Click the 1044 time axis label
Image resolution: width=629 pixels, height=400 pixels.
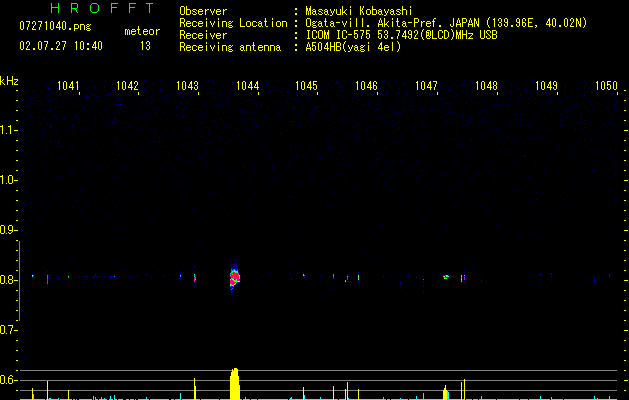(x=248, y=86)
